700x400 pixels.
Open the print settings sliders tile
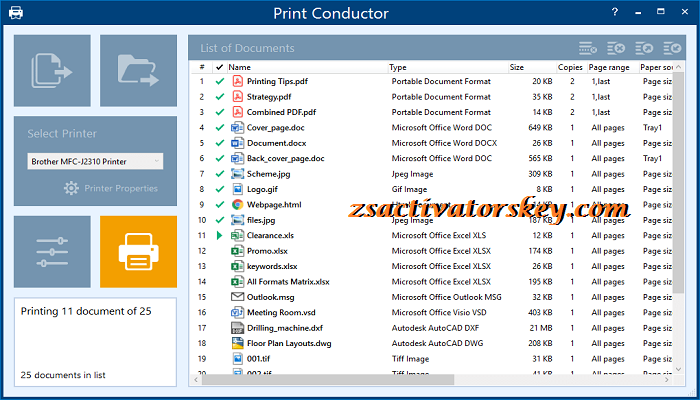click(x=52, y=252)
